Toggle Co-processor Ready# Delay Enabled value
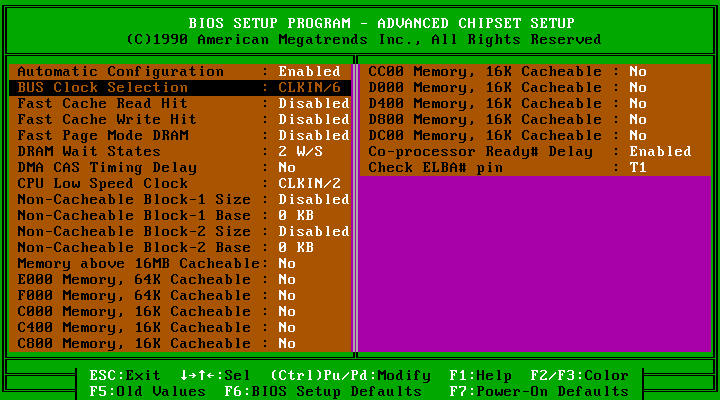 point(659,152)
